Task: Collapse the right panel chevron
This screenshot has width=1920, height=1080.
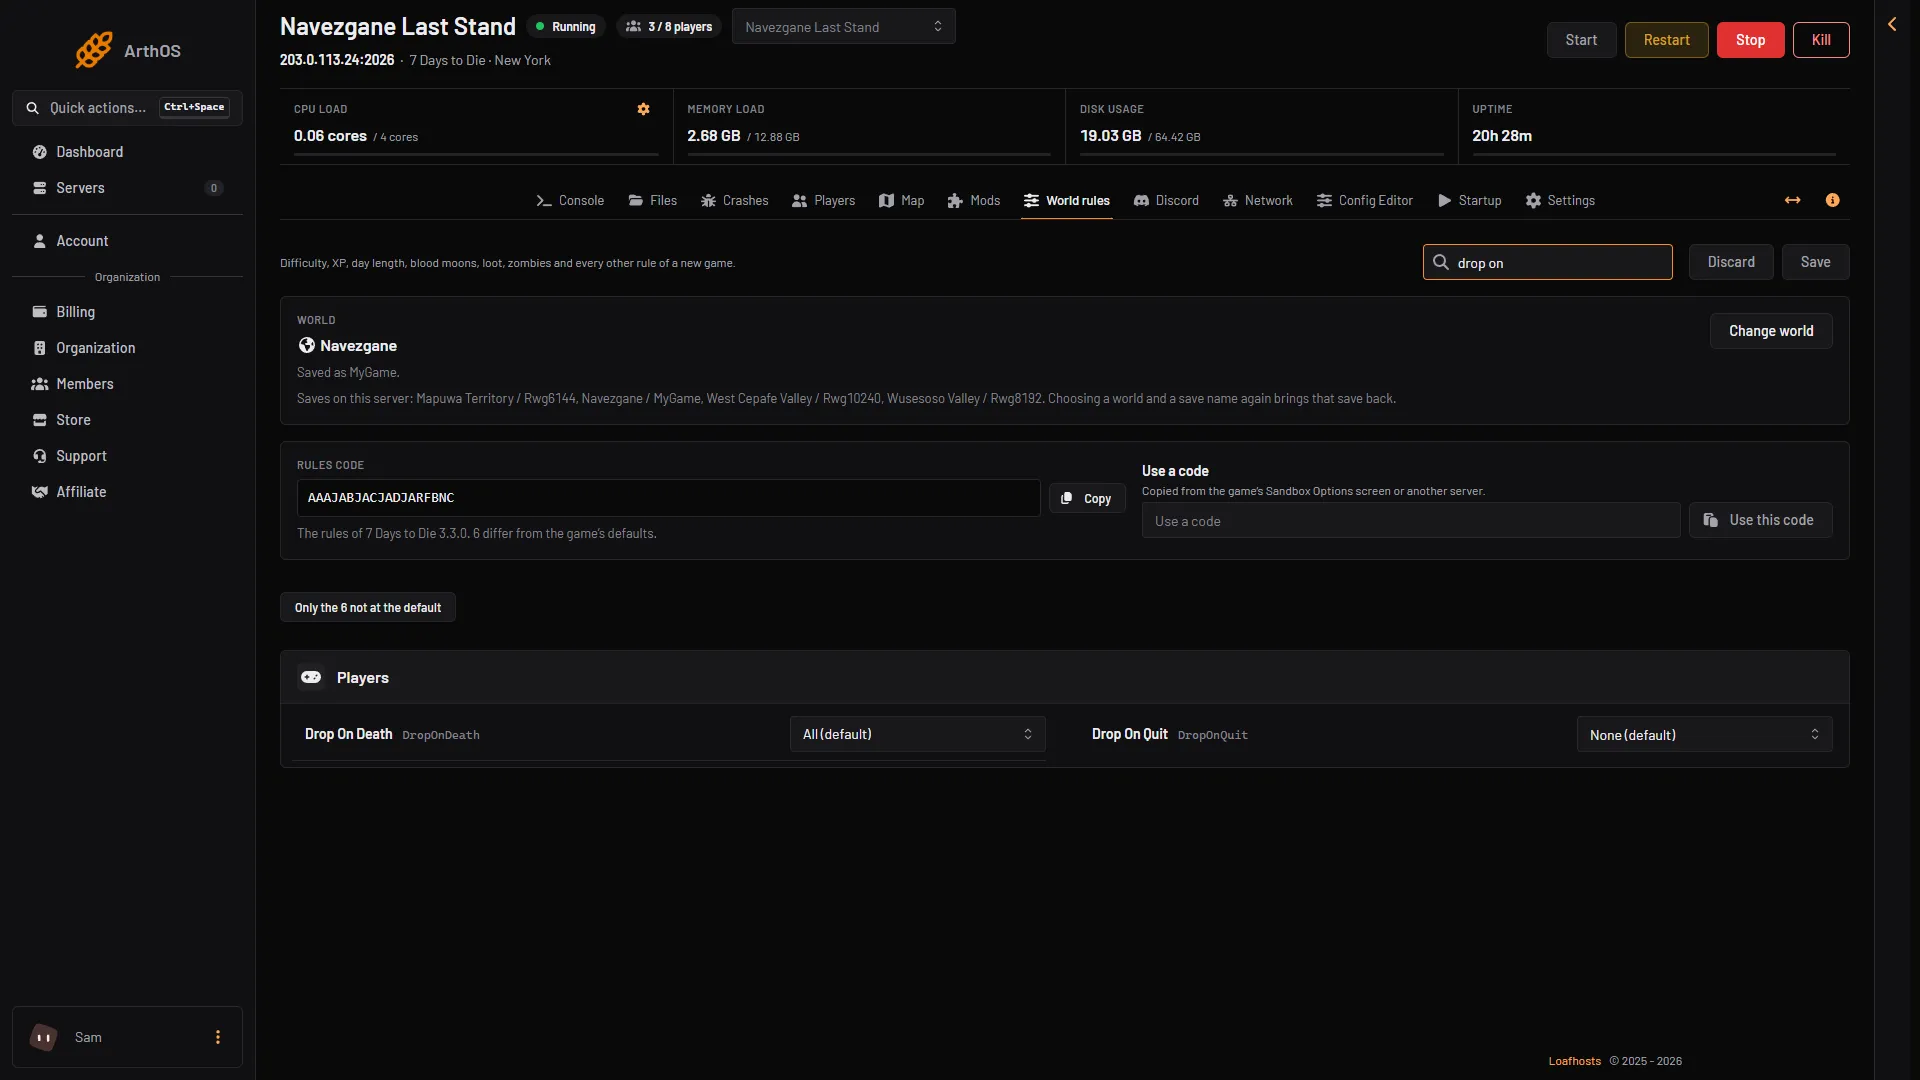Action: (1892, 24)
